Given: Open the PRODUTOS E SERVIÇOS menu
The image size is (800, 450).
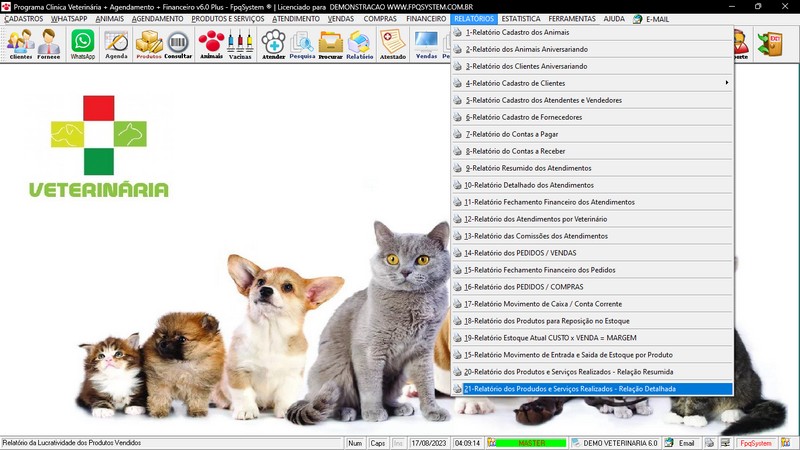Looking at the screenshot, I should (x=228, y=19).
